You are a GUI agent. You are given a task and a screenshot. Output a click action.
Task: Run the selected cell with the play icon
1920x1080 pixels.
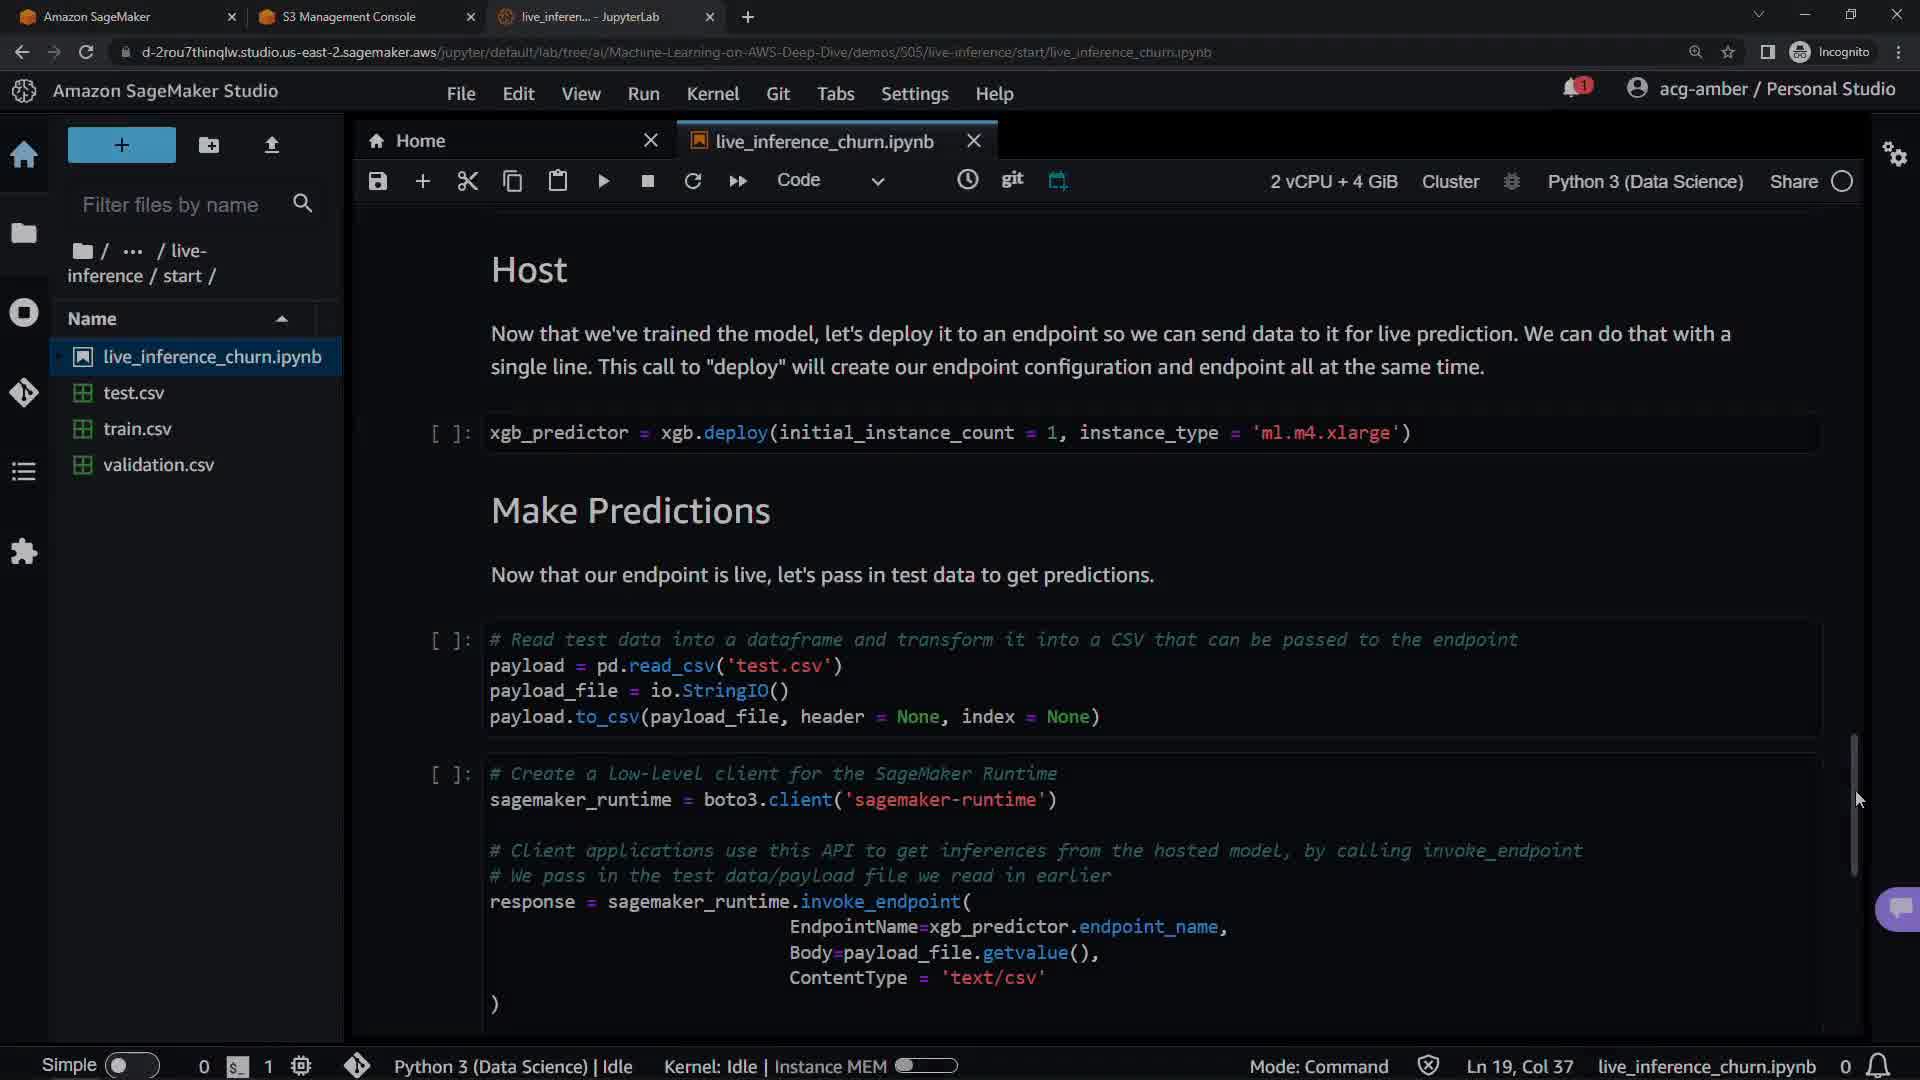[x=603, y=181]
